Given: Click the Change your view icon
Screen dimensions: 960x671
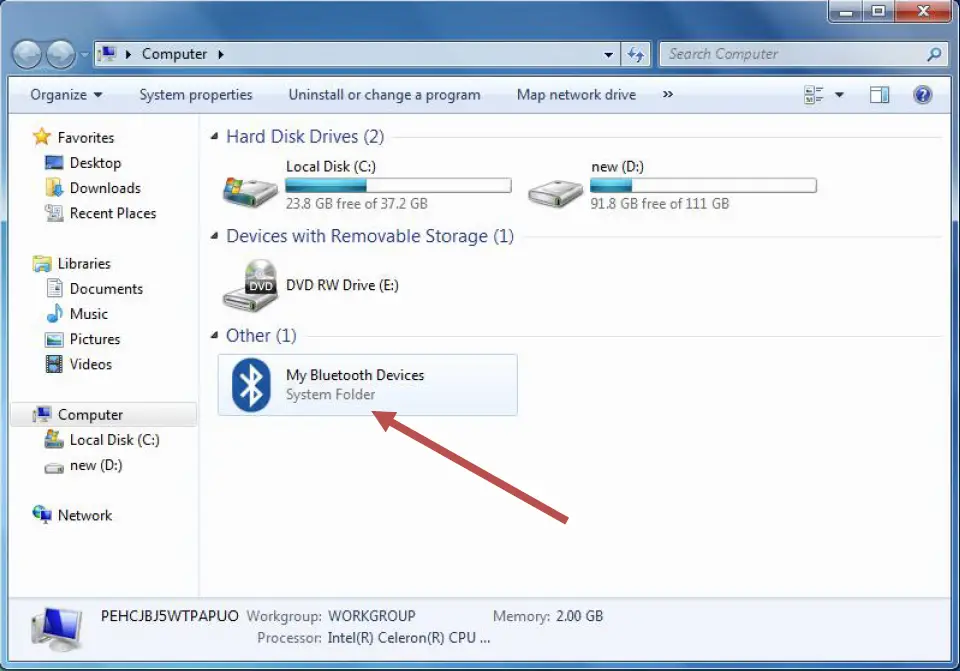Looking at the screenshot, I should point(814,95).
